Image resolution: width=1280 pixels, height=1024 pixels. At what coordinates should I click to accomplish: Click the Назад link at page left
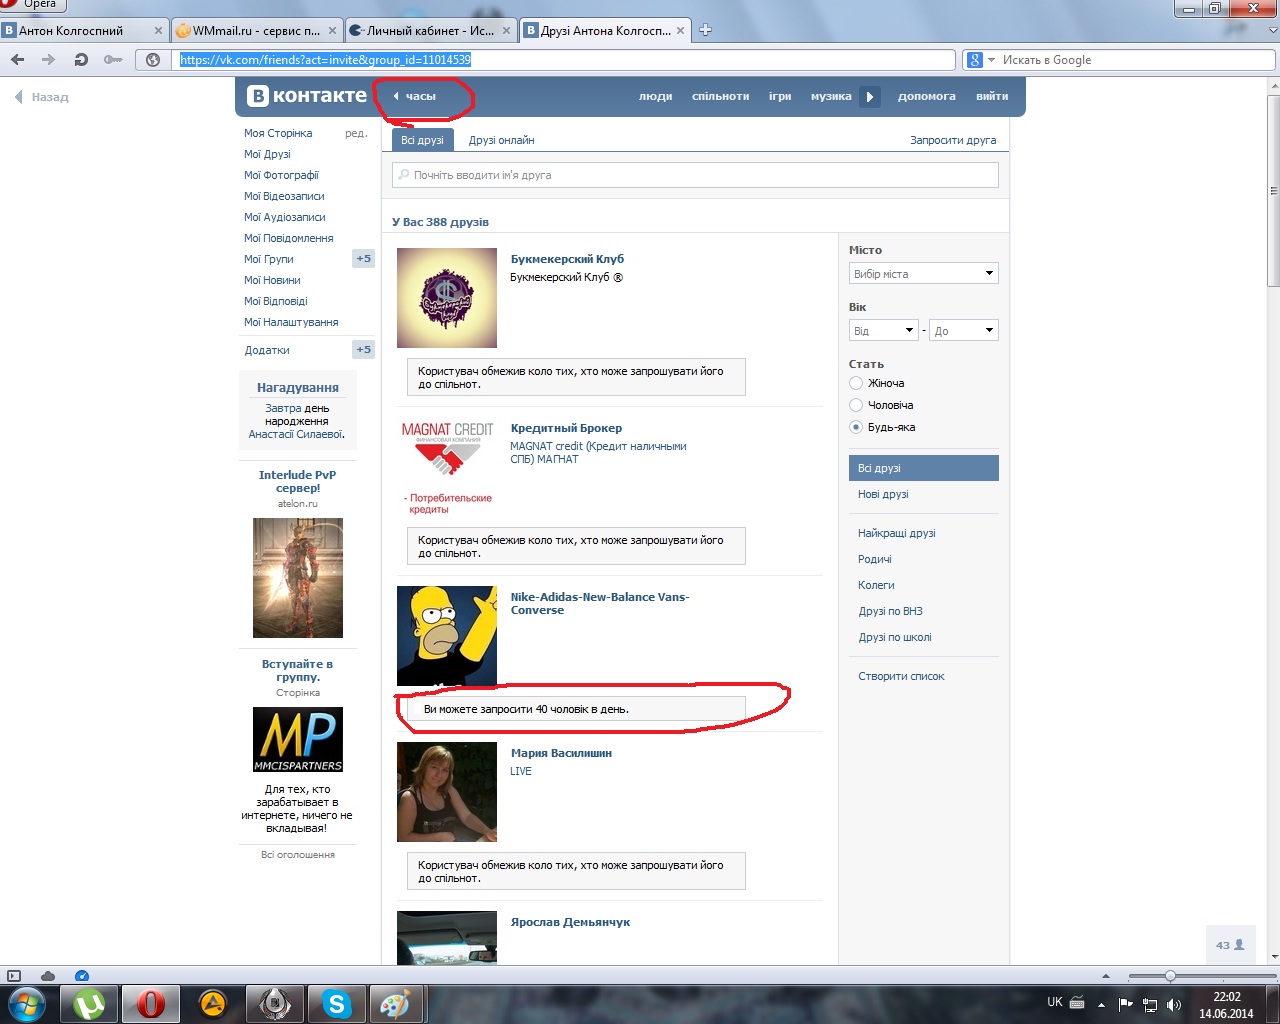pos(42,97)
